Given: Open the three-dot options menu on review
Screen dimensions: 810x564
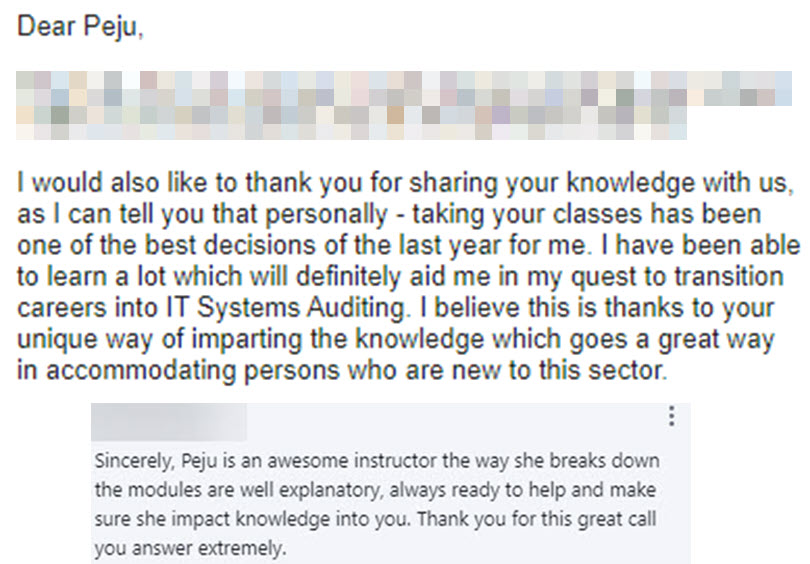Looking at the screenshot, I should click(671, 416).
